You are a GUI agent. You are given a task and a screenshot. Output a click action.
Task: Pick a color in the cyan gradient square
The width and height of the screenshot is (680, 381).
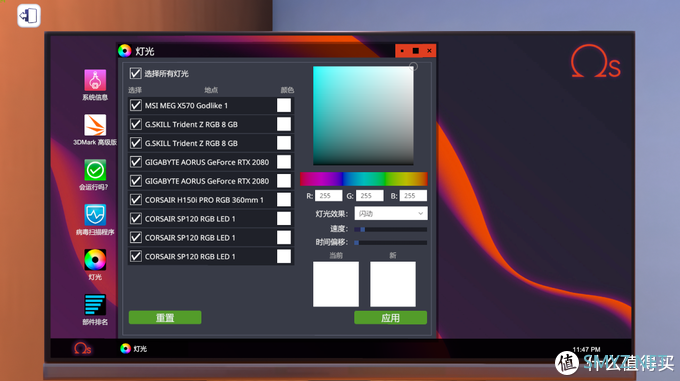(363, 115)
